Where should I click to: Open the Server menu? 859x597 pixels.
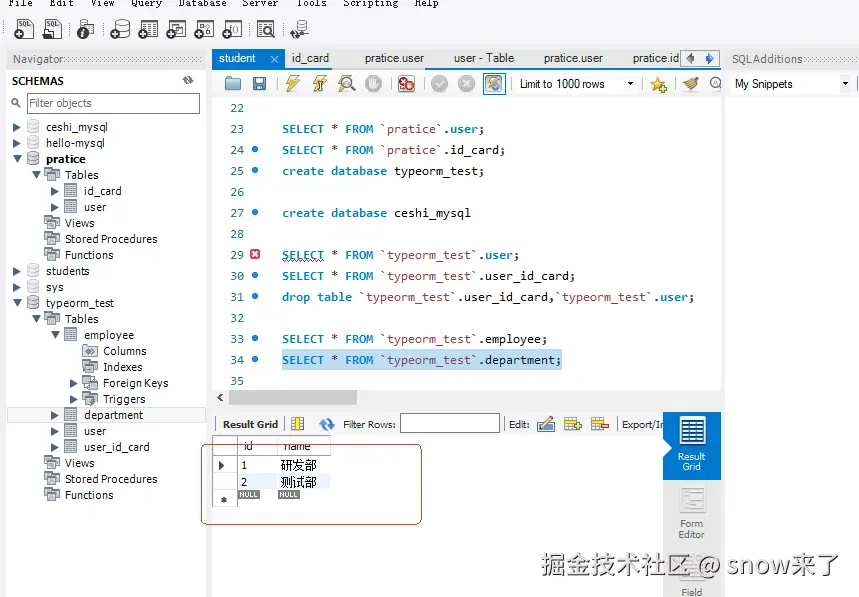[260, 3]
